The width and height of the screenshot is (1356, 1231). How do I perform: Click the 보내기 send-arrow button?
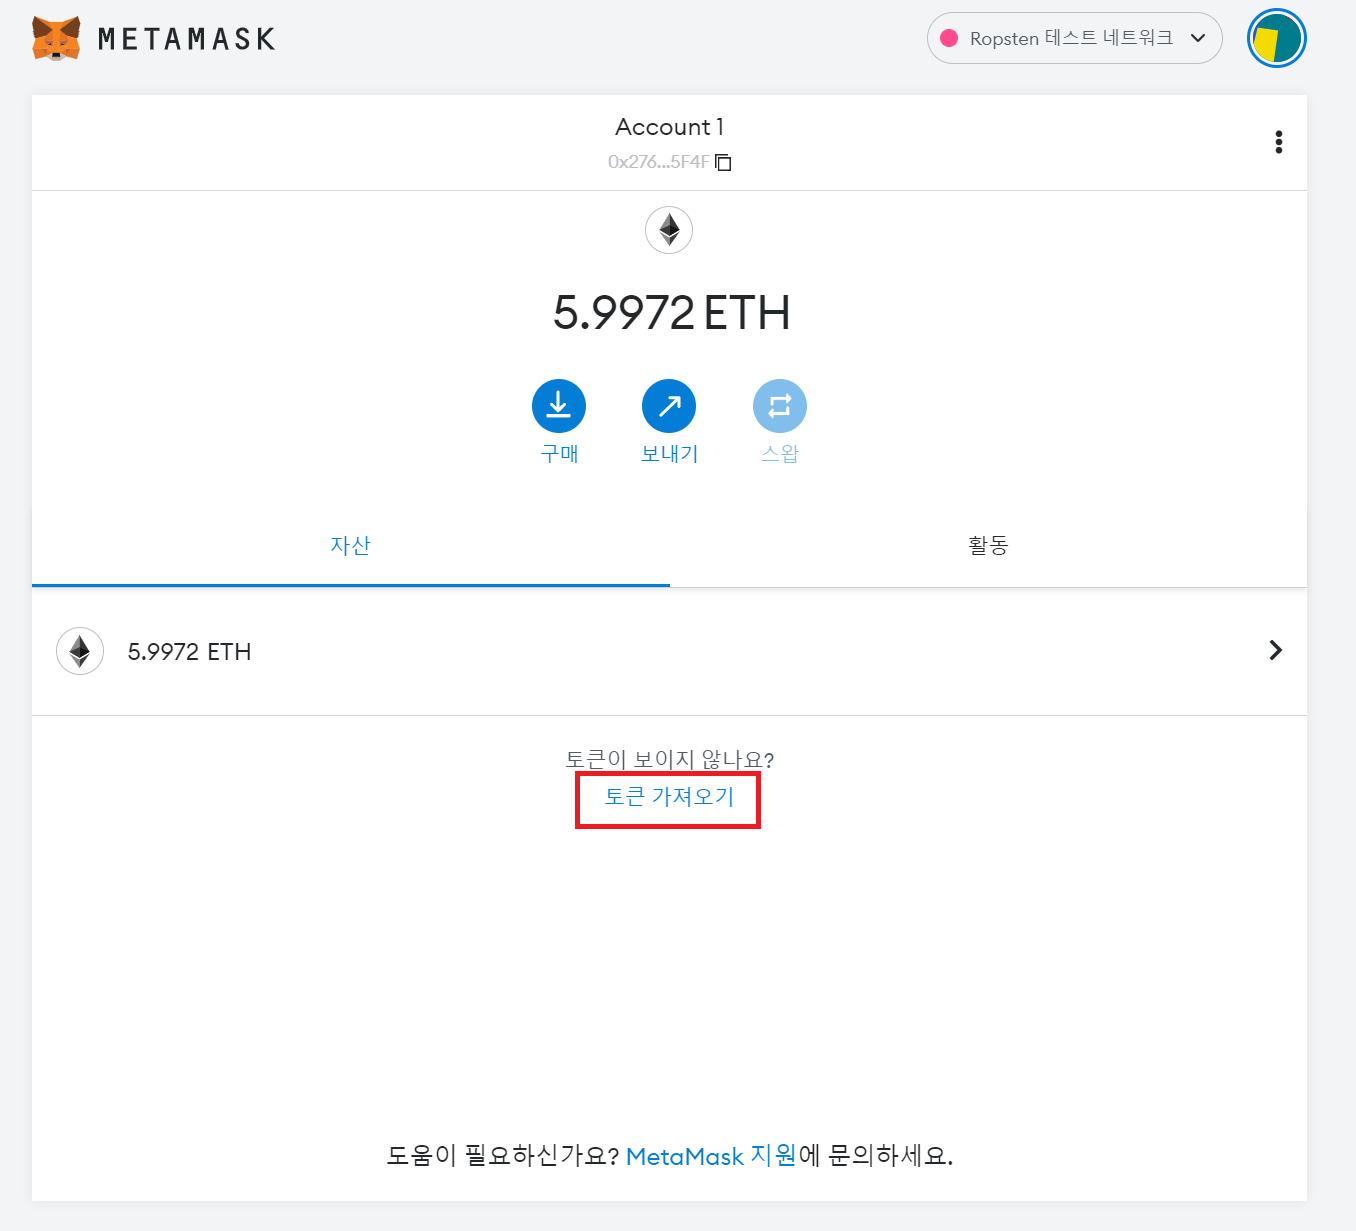pyautogui.click(x=669, y=406)
